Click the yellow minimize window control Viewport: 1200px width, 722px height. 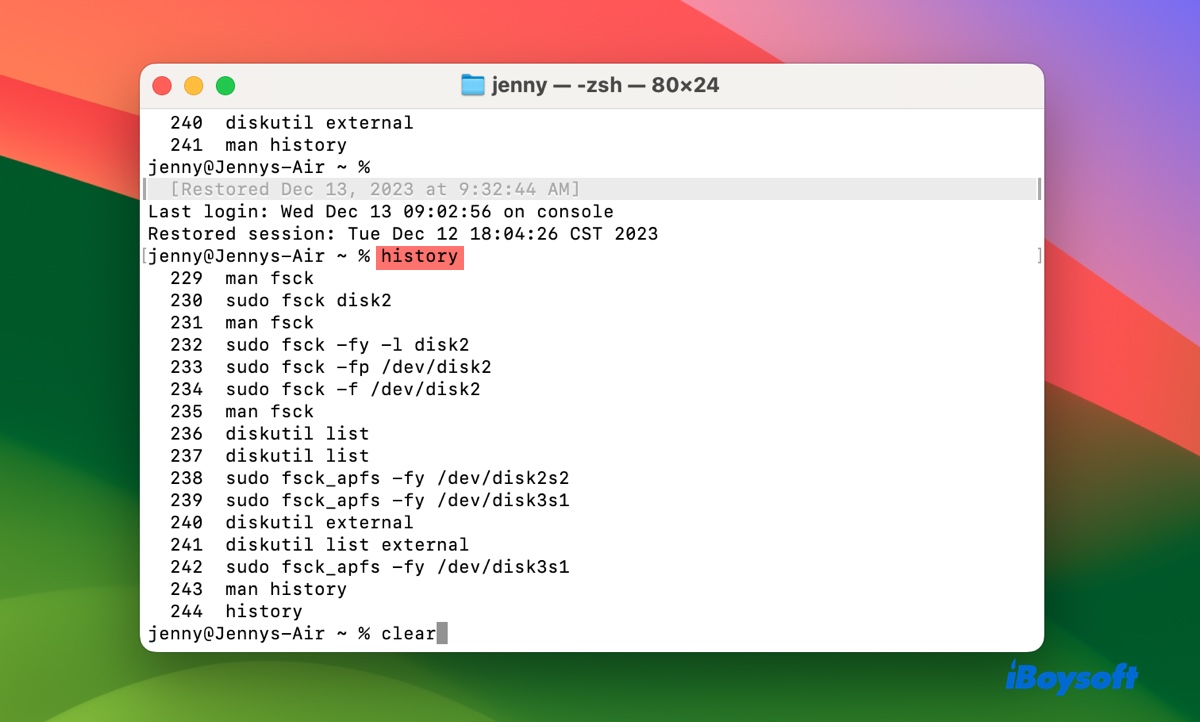tap(194, 85)
